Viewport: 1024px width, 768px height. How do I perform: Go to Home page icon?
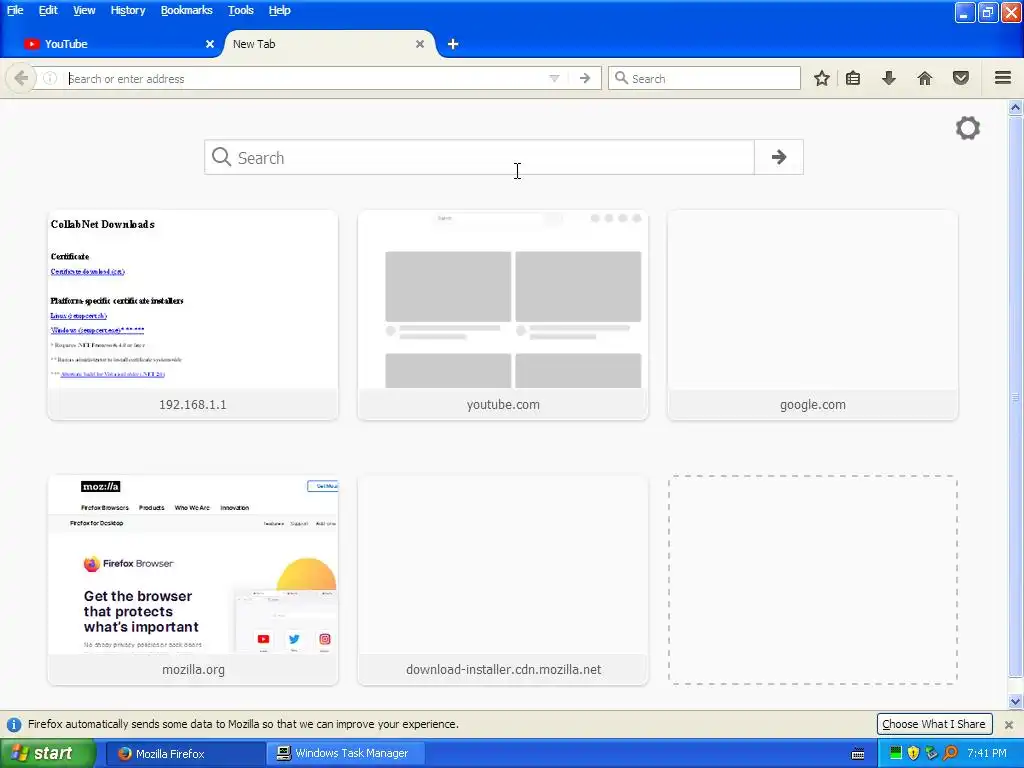click(x=924, y=78)
